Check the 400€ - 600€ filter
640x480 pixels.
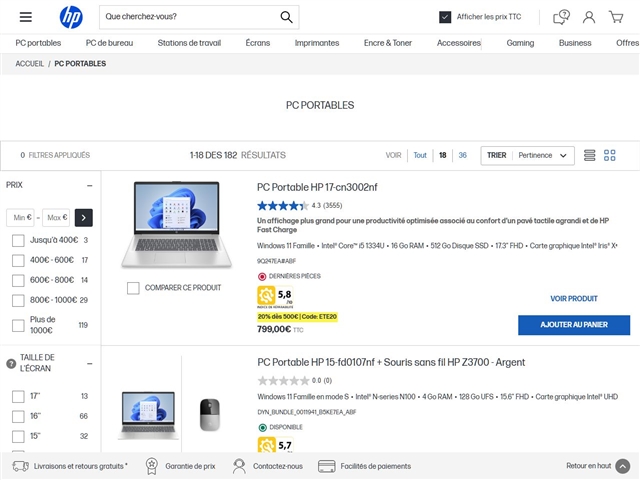point(18,260)
